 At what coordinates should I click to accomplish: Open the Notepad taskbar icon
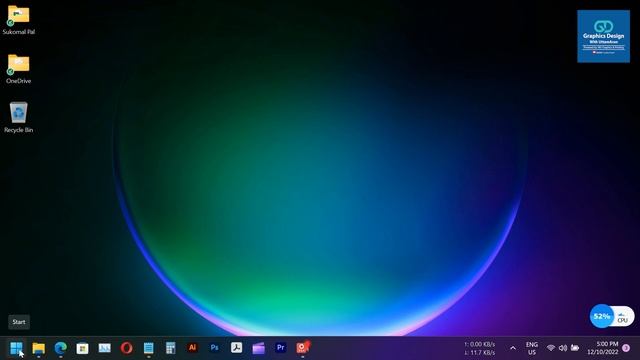(x=149, y=348)
